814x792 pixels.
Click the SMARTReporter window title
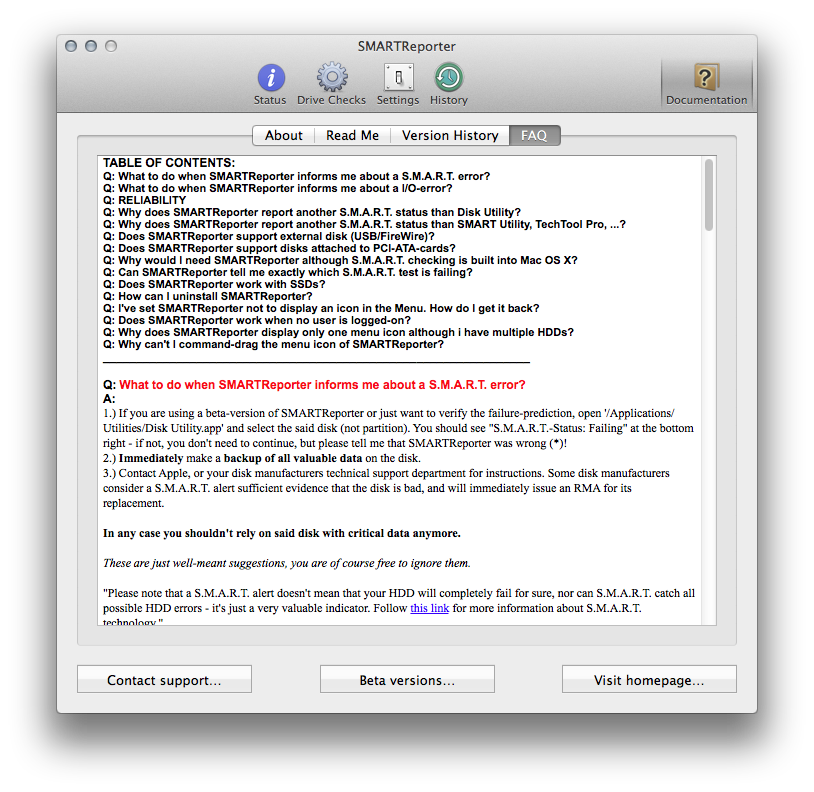click(406, 46)
